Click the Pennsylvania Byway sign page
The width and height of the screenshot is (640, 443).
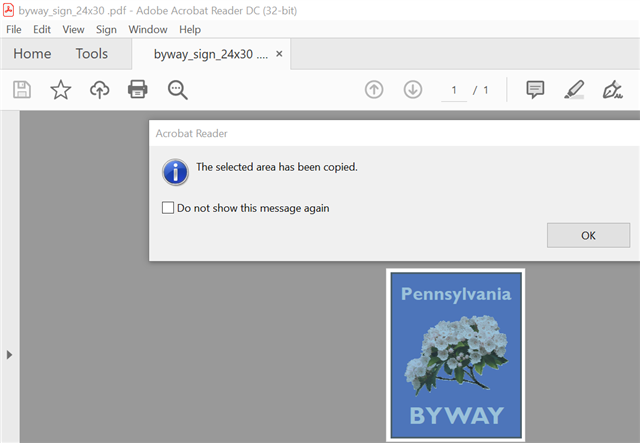tap(456, 355)
